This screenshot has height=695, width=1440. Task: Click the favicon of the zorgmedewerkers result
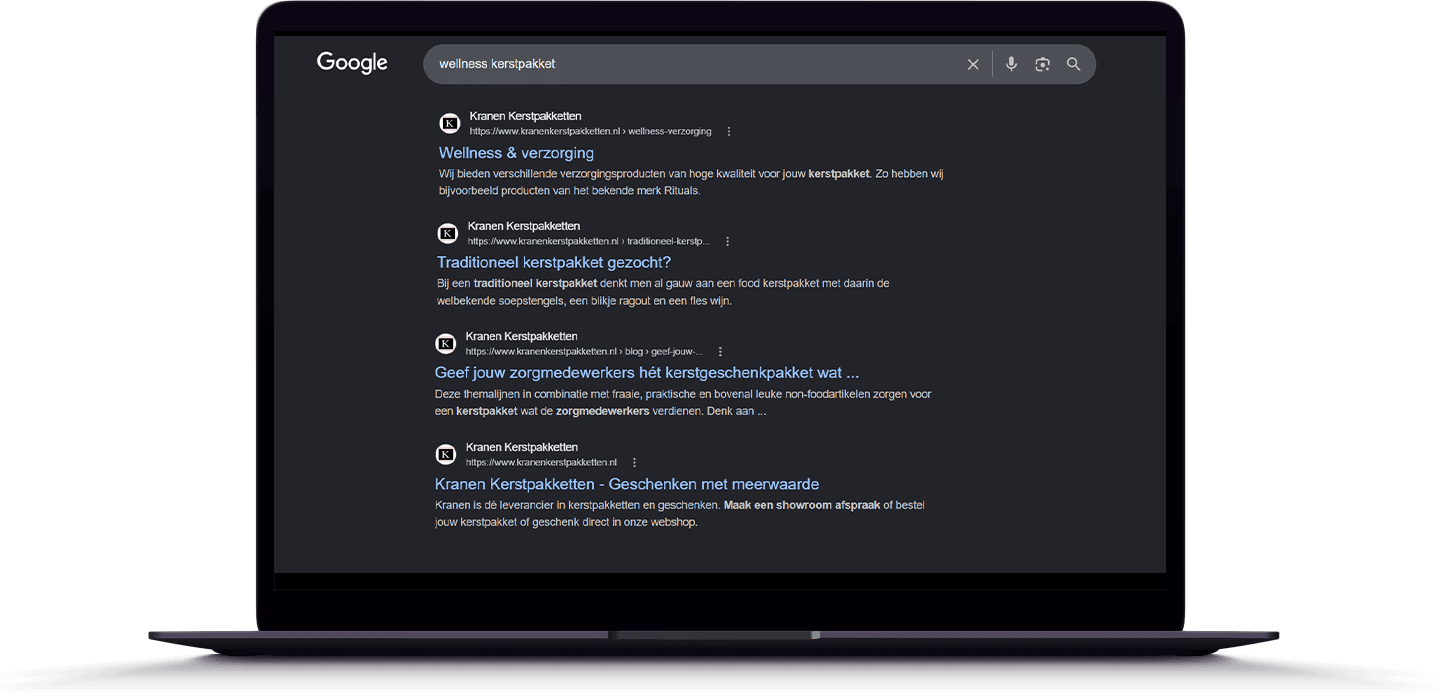446,344
